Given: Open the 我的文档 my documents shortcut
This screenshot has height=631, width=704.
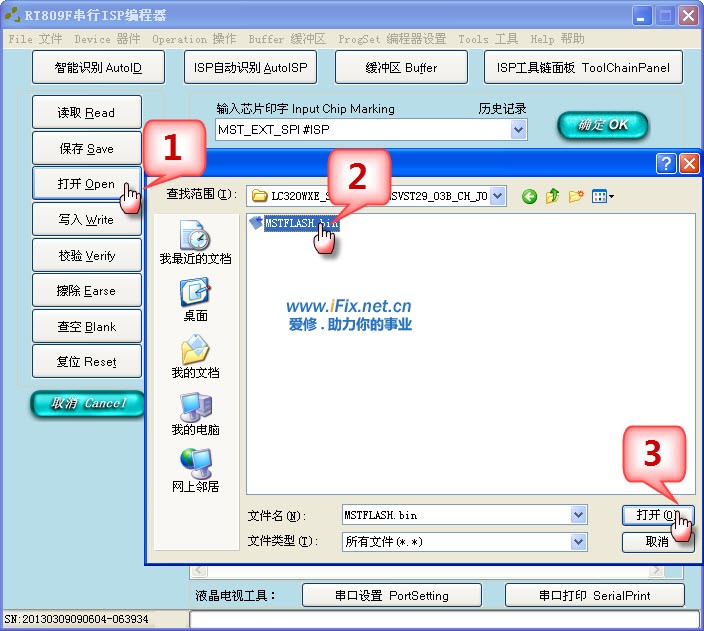Looking at the screenshot, I should pos(195,357).
